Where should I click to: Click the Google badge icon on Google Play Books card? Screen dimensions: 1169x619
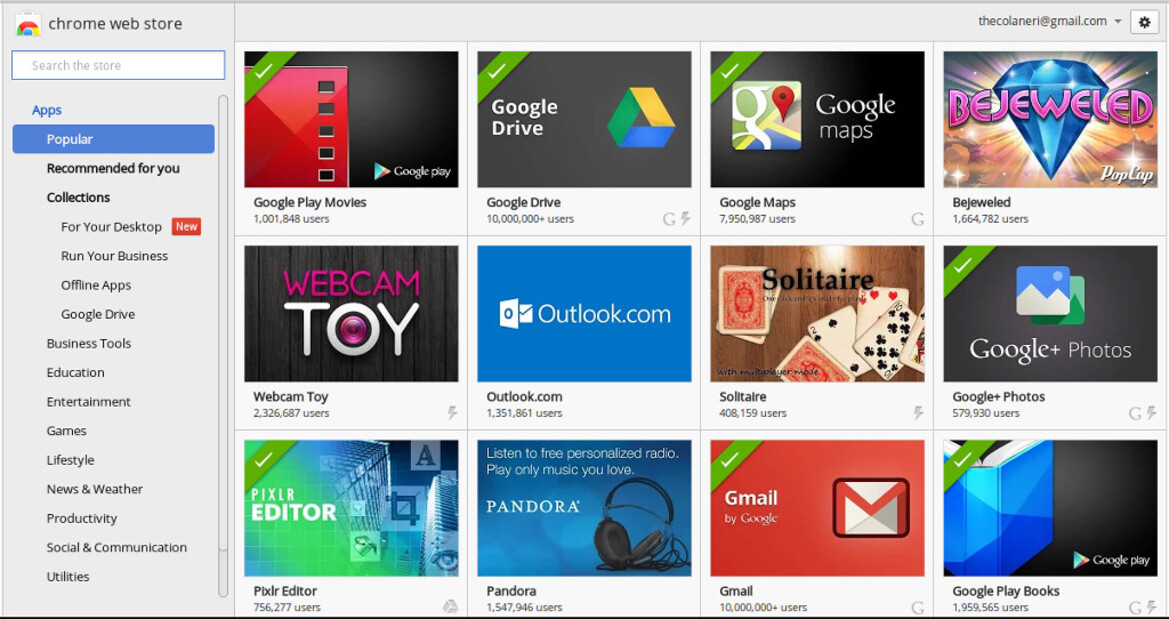click(x=1135, y=607)
